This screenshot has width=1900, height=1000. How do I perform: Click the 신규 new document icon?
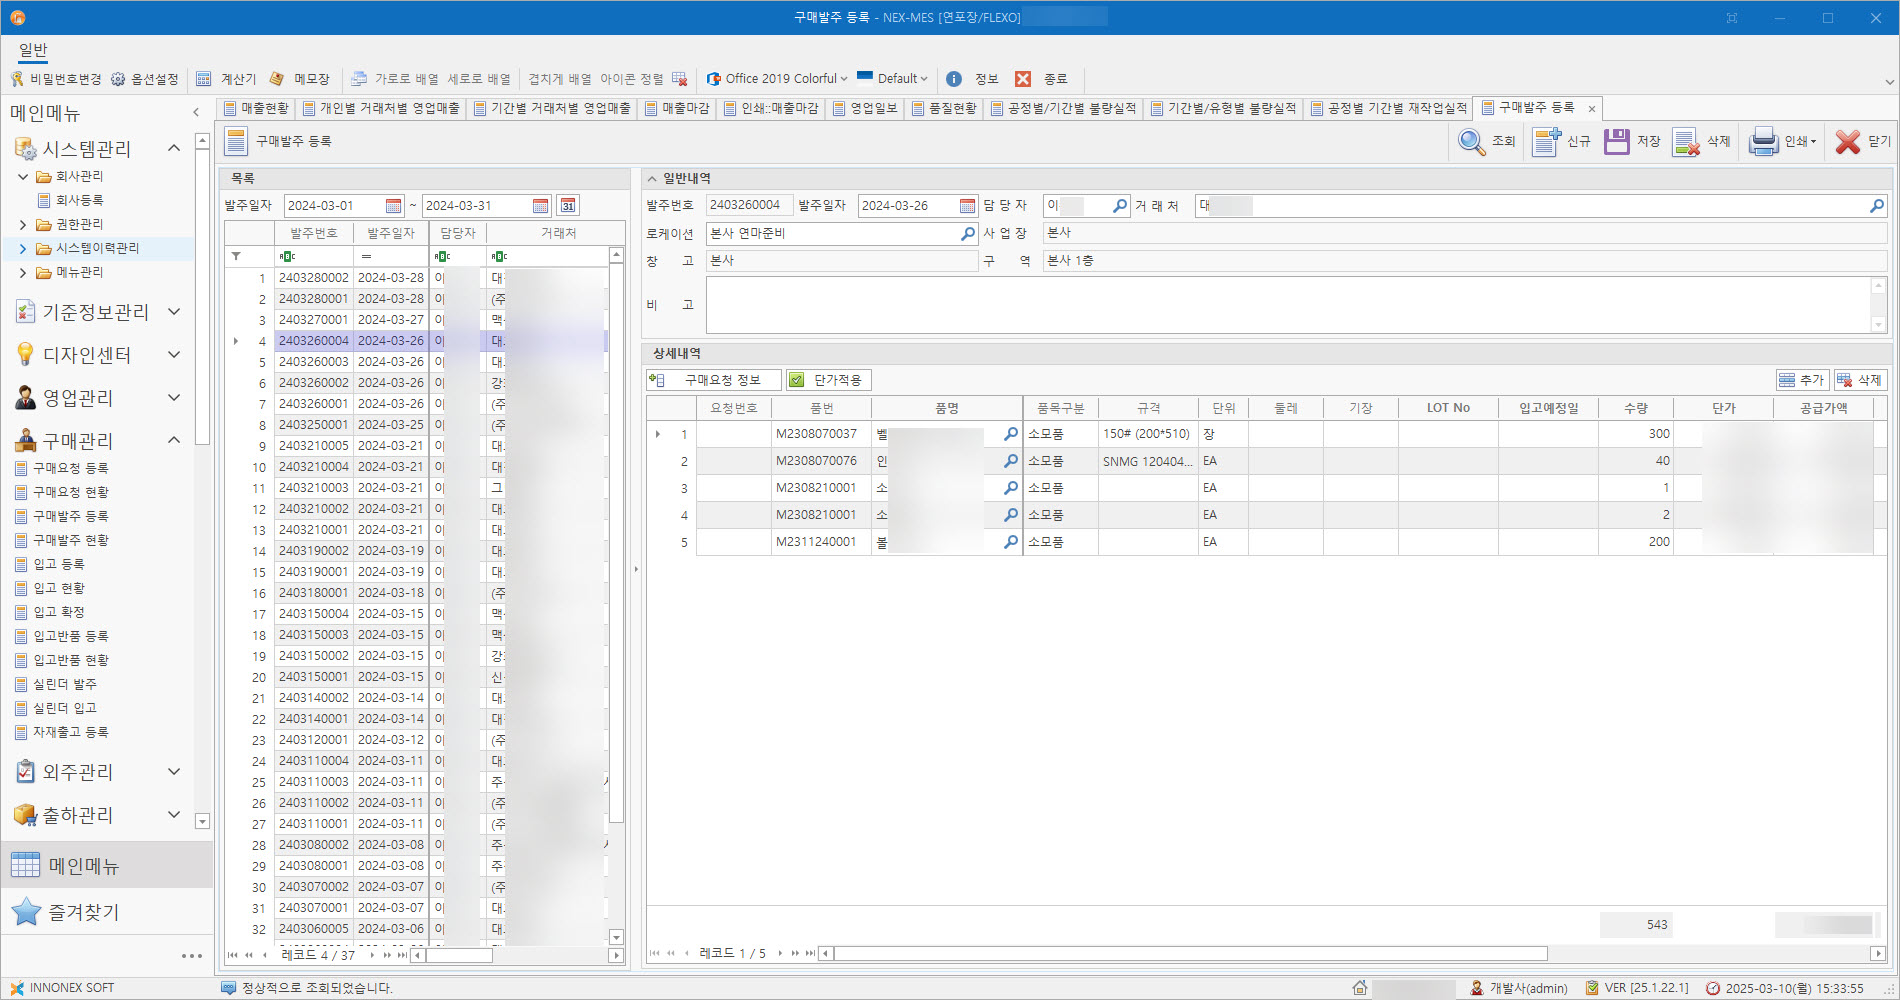point(1547,142)
